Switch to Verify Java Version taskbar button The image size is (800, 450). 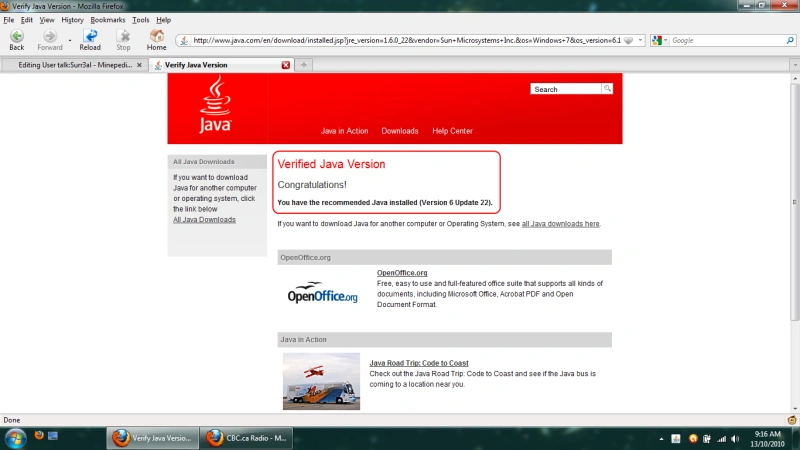coord(153,438)
